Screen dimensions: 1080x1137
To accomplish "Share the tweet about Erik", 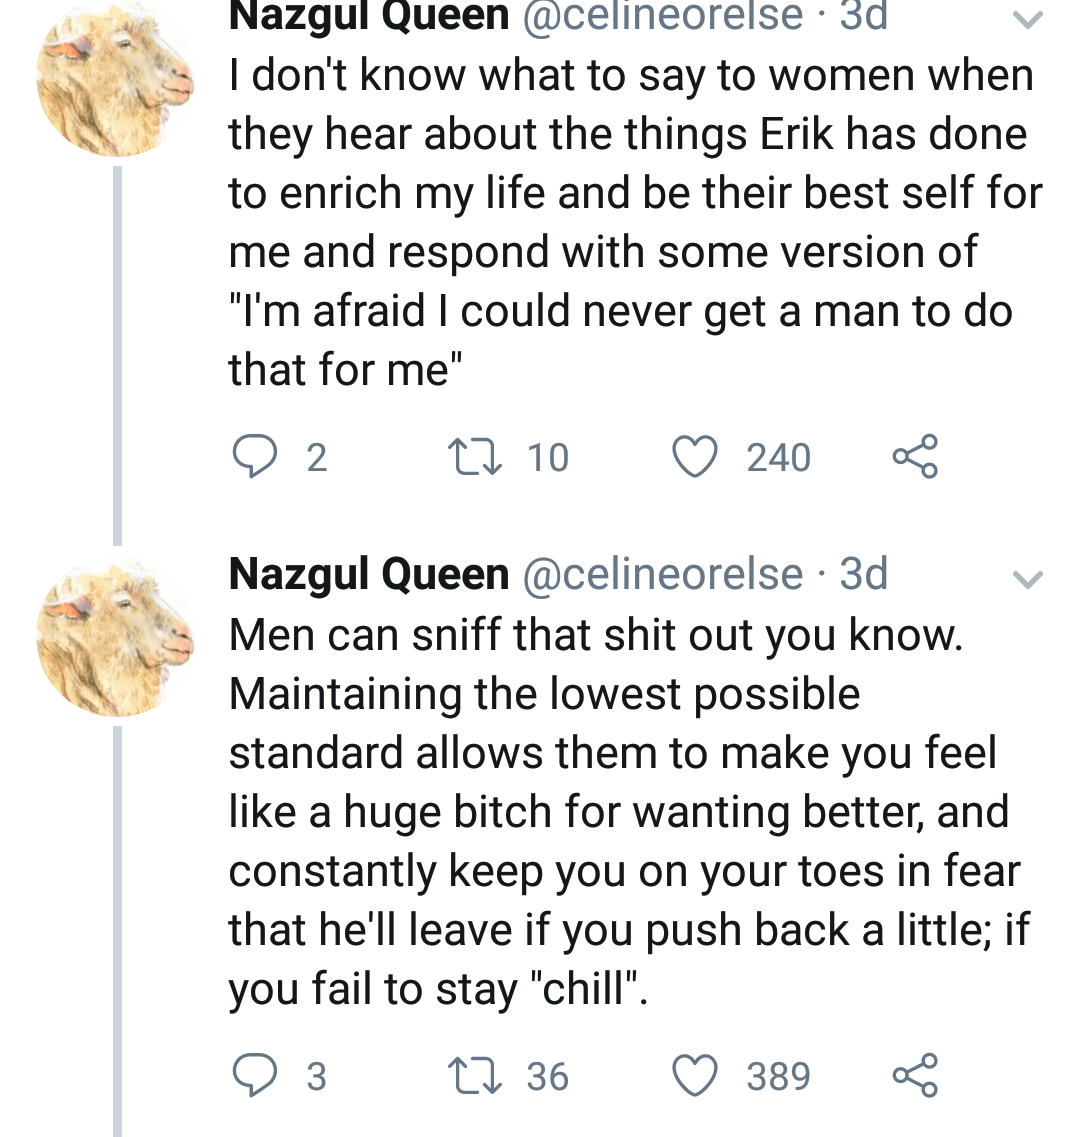I will pos(915,457).
